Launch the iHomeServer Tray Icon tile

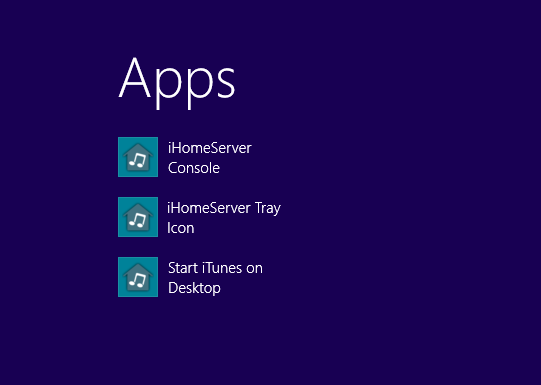[x=138, y=217]
